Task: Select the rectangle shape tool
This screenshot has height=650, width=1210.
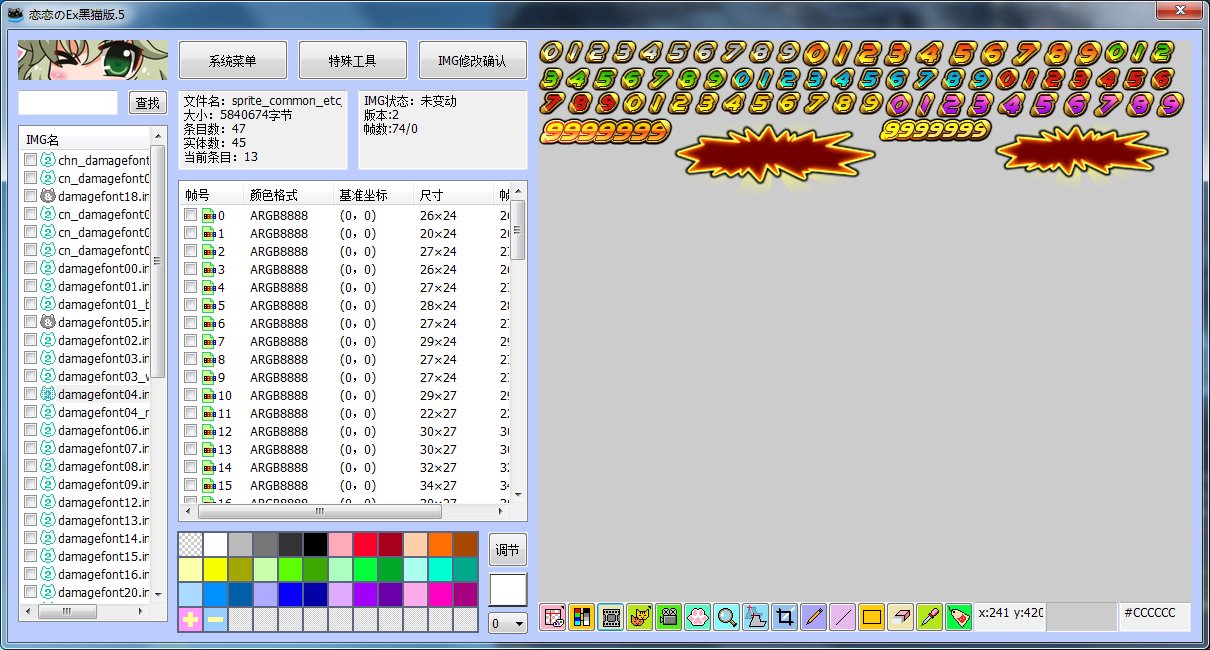Action: (x=872, y=617)
